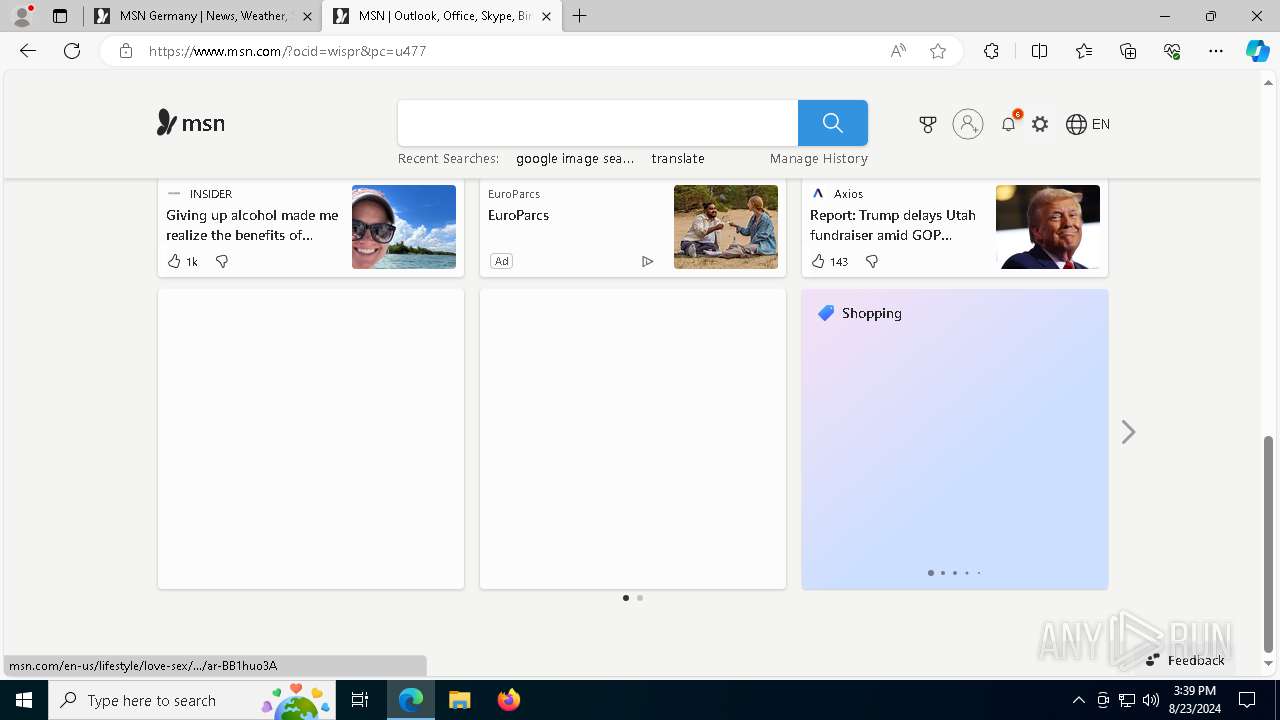This screenshot has width=1280, height=720.
Task: Open Edge Settings and more menu
Action: 1216,51
